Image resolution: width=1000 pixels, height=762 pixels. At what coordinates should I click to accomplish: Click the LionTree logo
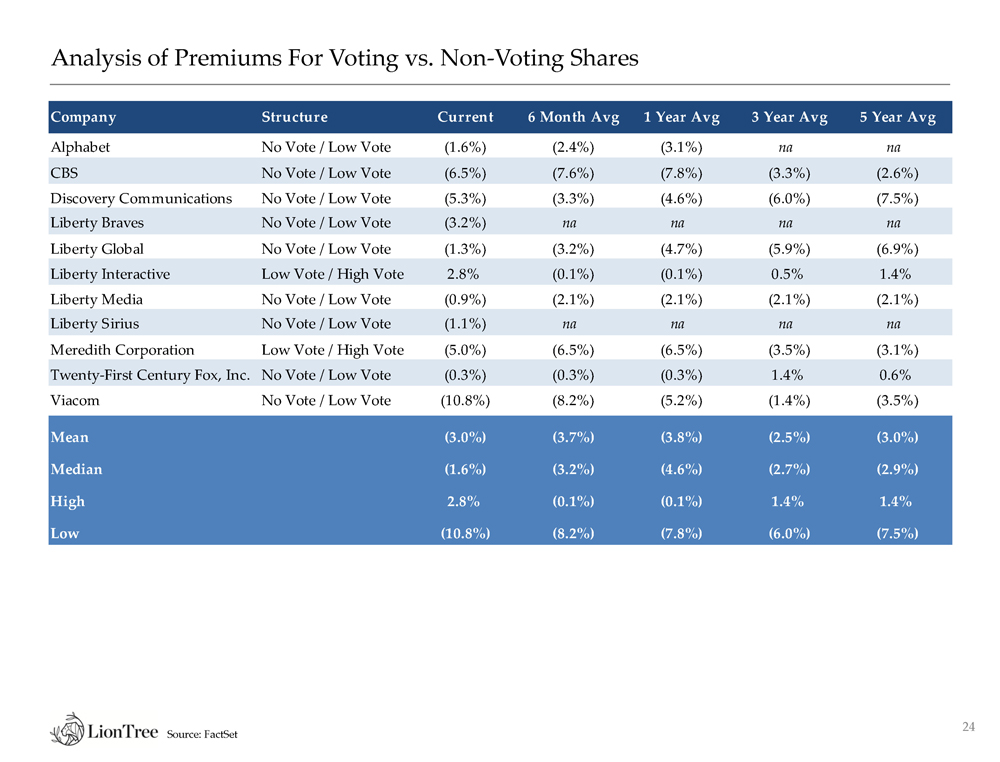(104, 729)
